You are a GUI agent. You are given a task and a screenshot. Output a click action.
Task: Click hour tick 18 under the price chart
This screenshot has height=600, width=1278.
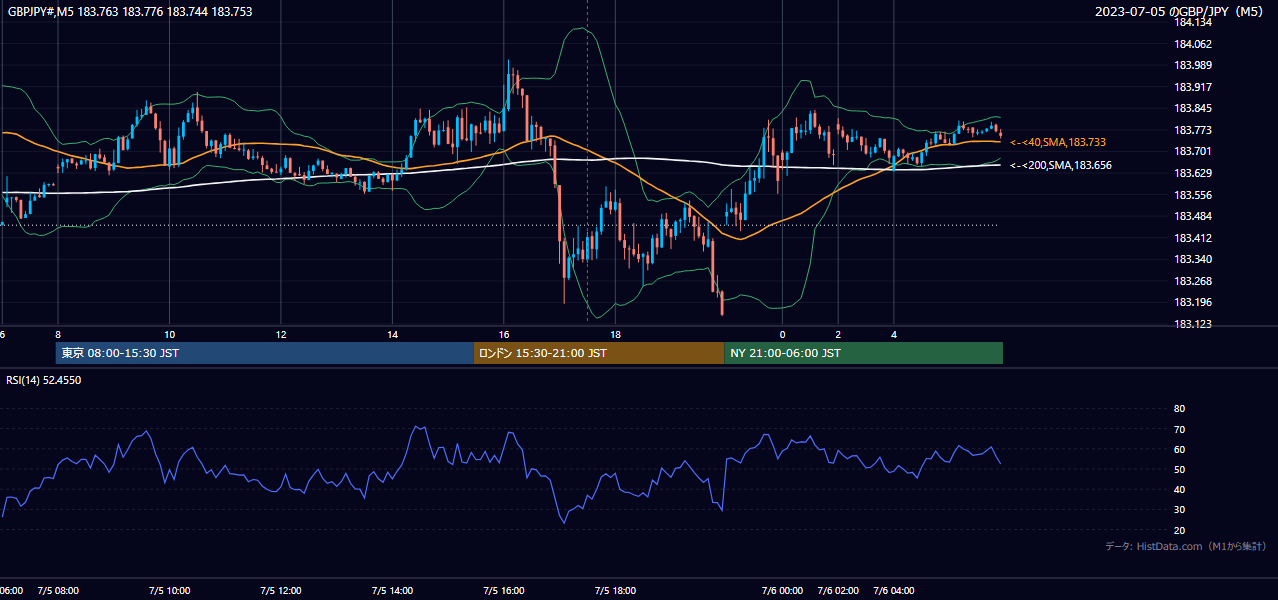pyautogui.click(x=616, y=335)
